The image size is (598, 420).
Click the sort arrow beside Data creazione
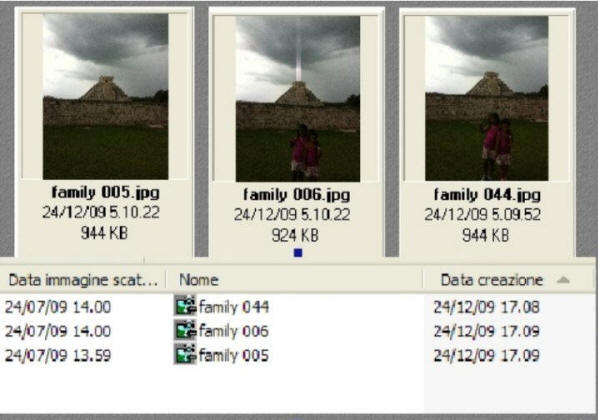563,280
